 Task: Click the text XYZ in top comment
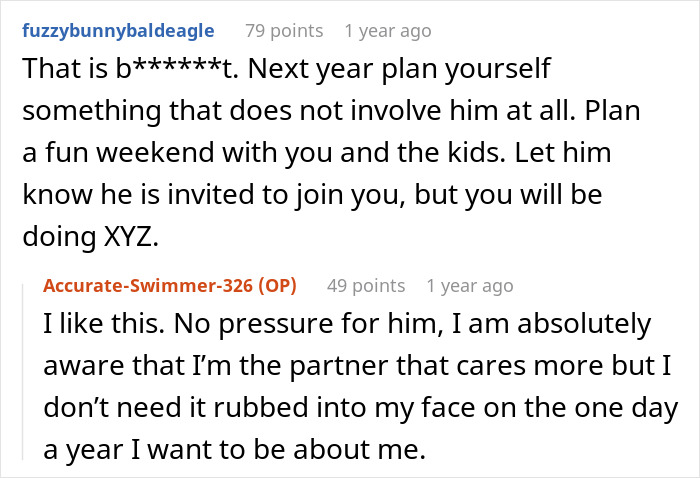click(x=131, y=237)
